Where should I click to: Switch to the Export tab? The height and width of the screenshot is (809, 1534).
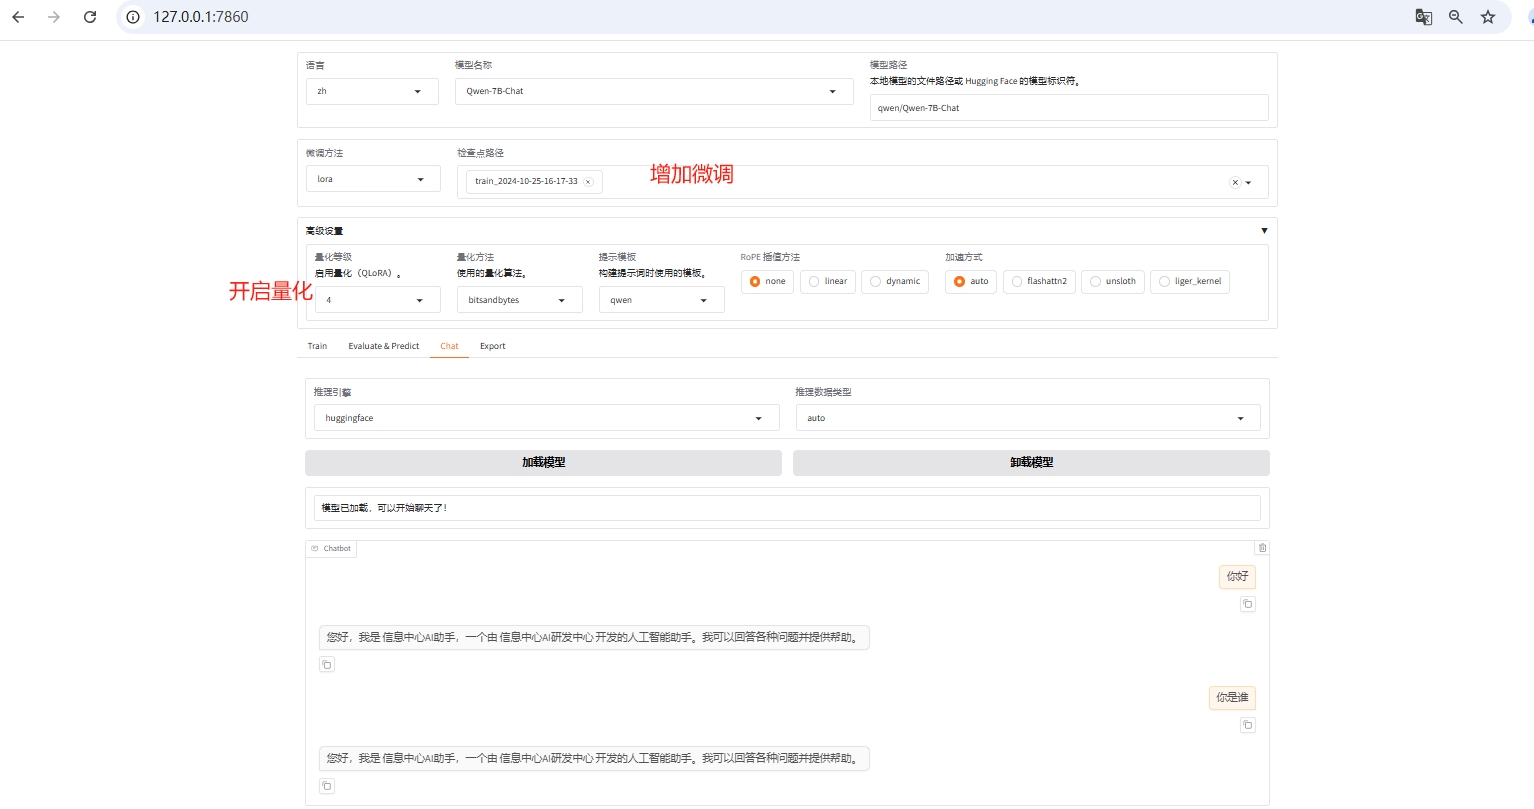pos(492,346)
